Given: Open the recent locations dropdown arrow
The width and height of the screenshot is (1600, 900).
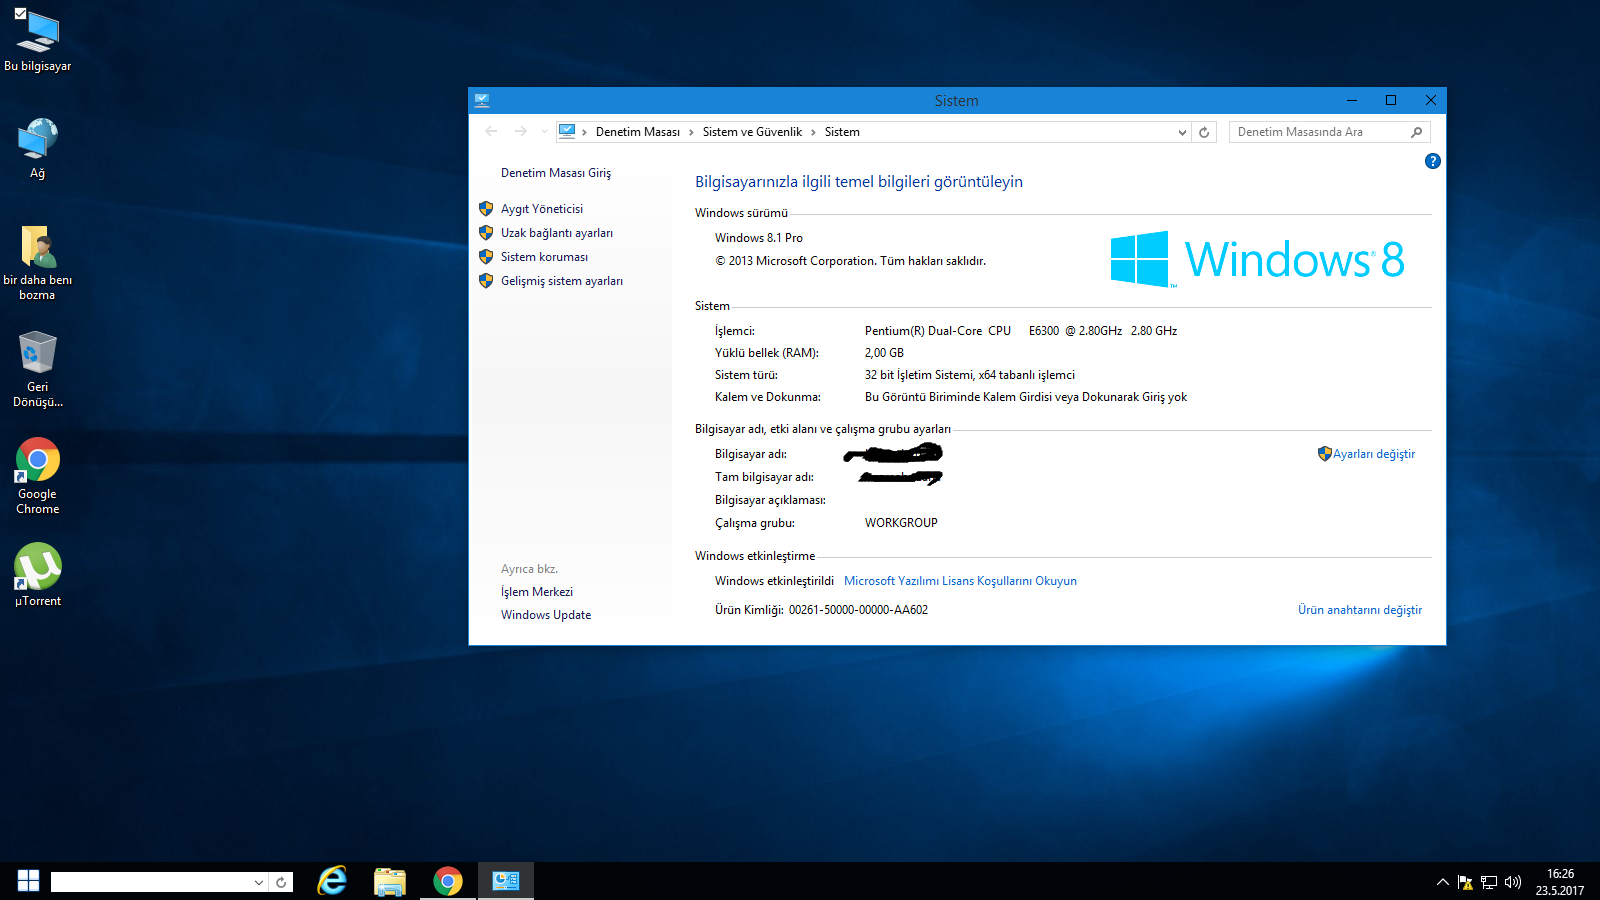Looking at the screenshot, I should tap(544, 131).
